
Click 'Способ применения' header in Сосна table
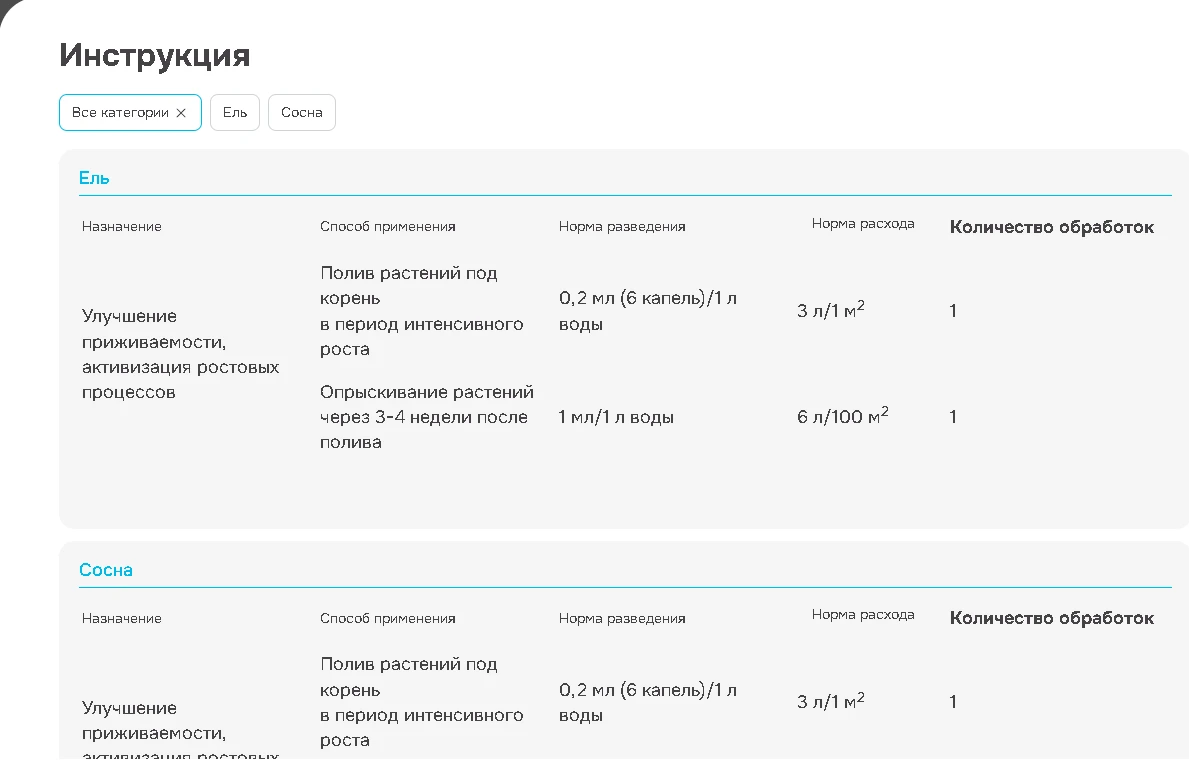(388, 619)
